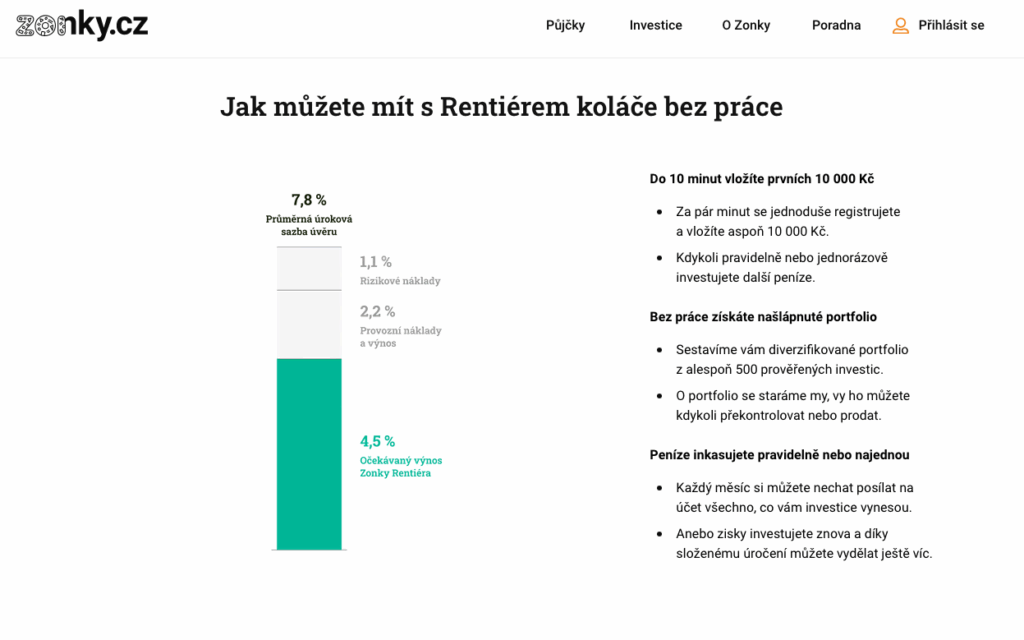Click the orange user profile icon
This screenshot has height=640, width=1024.
click(x=900, y=26)
